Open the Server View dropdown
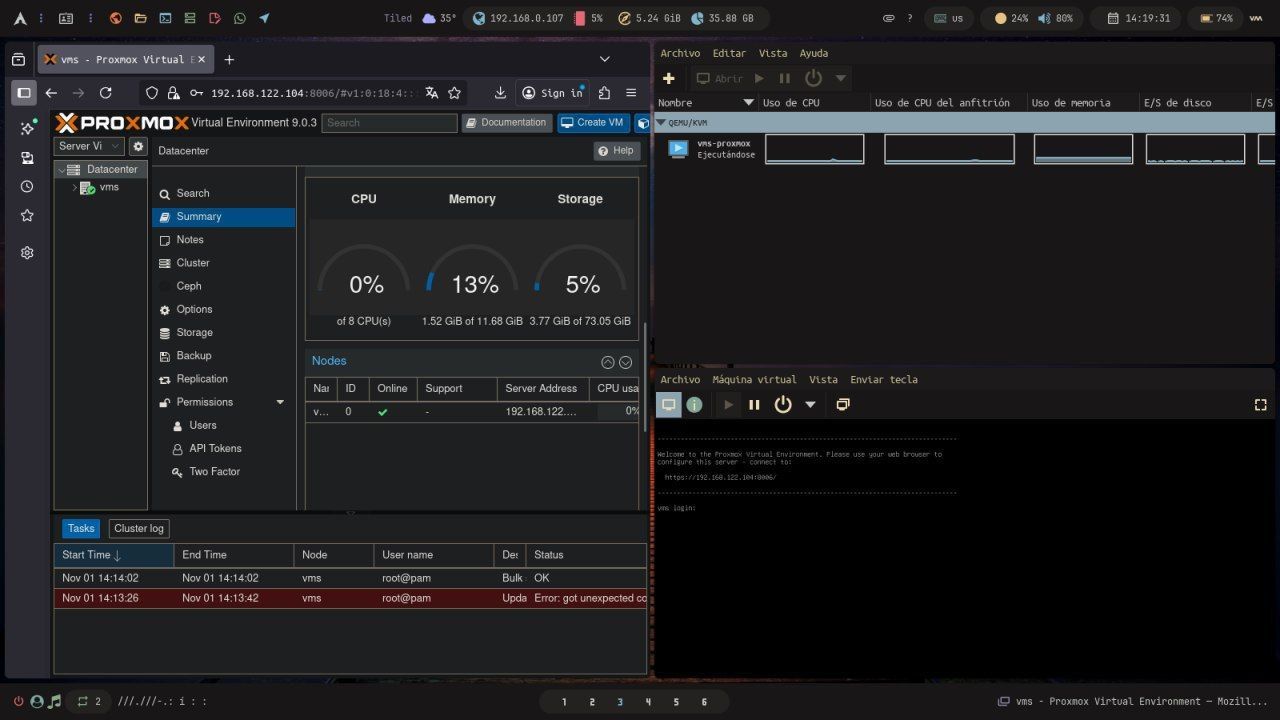Viewport: 1280px width, 720px height. (x=88, y=146)
